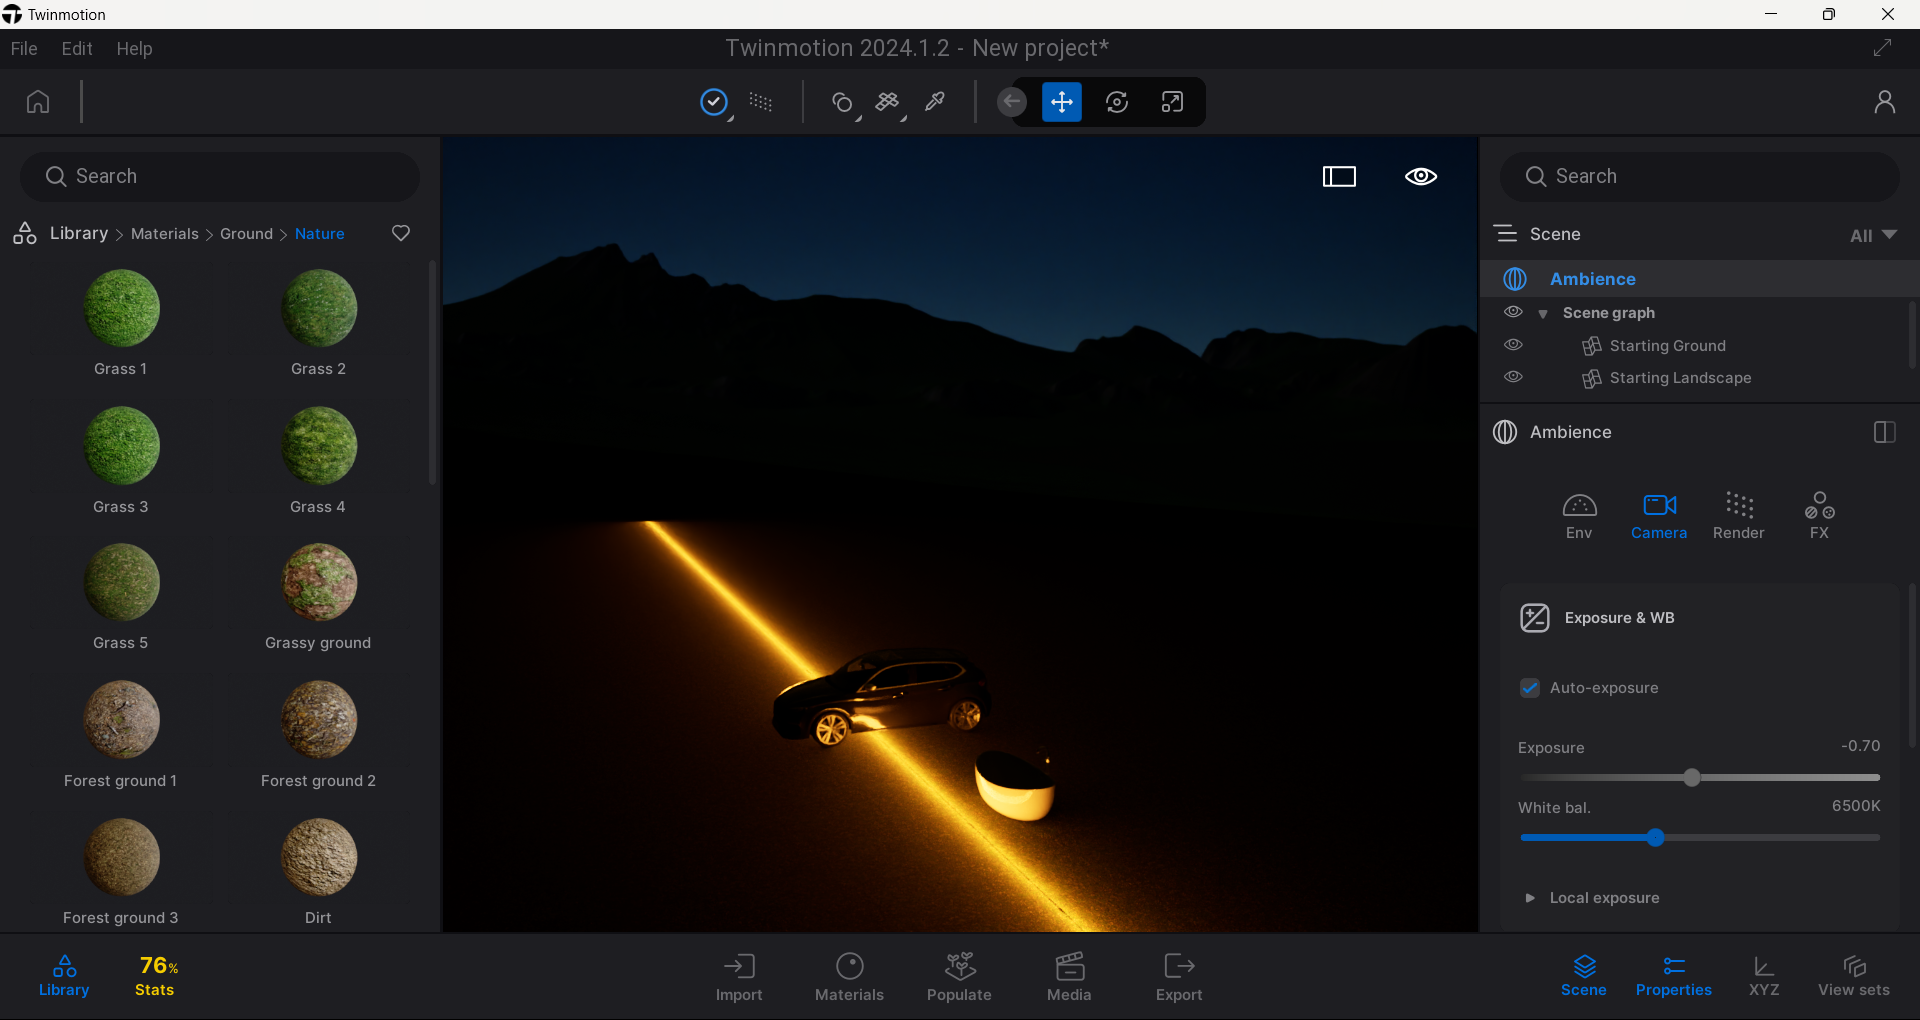The height and width of the screenshot is (1020, 1920).
Task: Toggle the viewport split layout icon
Action: pyautogui.click(x=1339, y=177)
